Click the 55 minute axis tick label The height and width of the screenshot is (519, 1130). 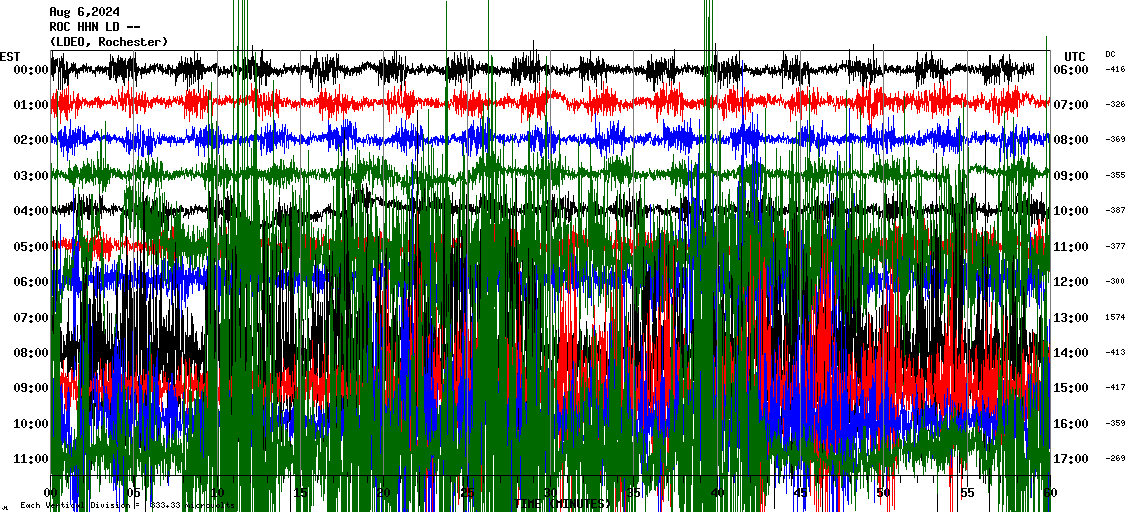(967, 493)
